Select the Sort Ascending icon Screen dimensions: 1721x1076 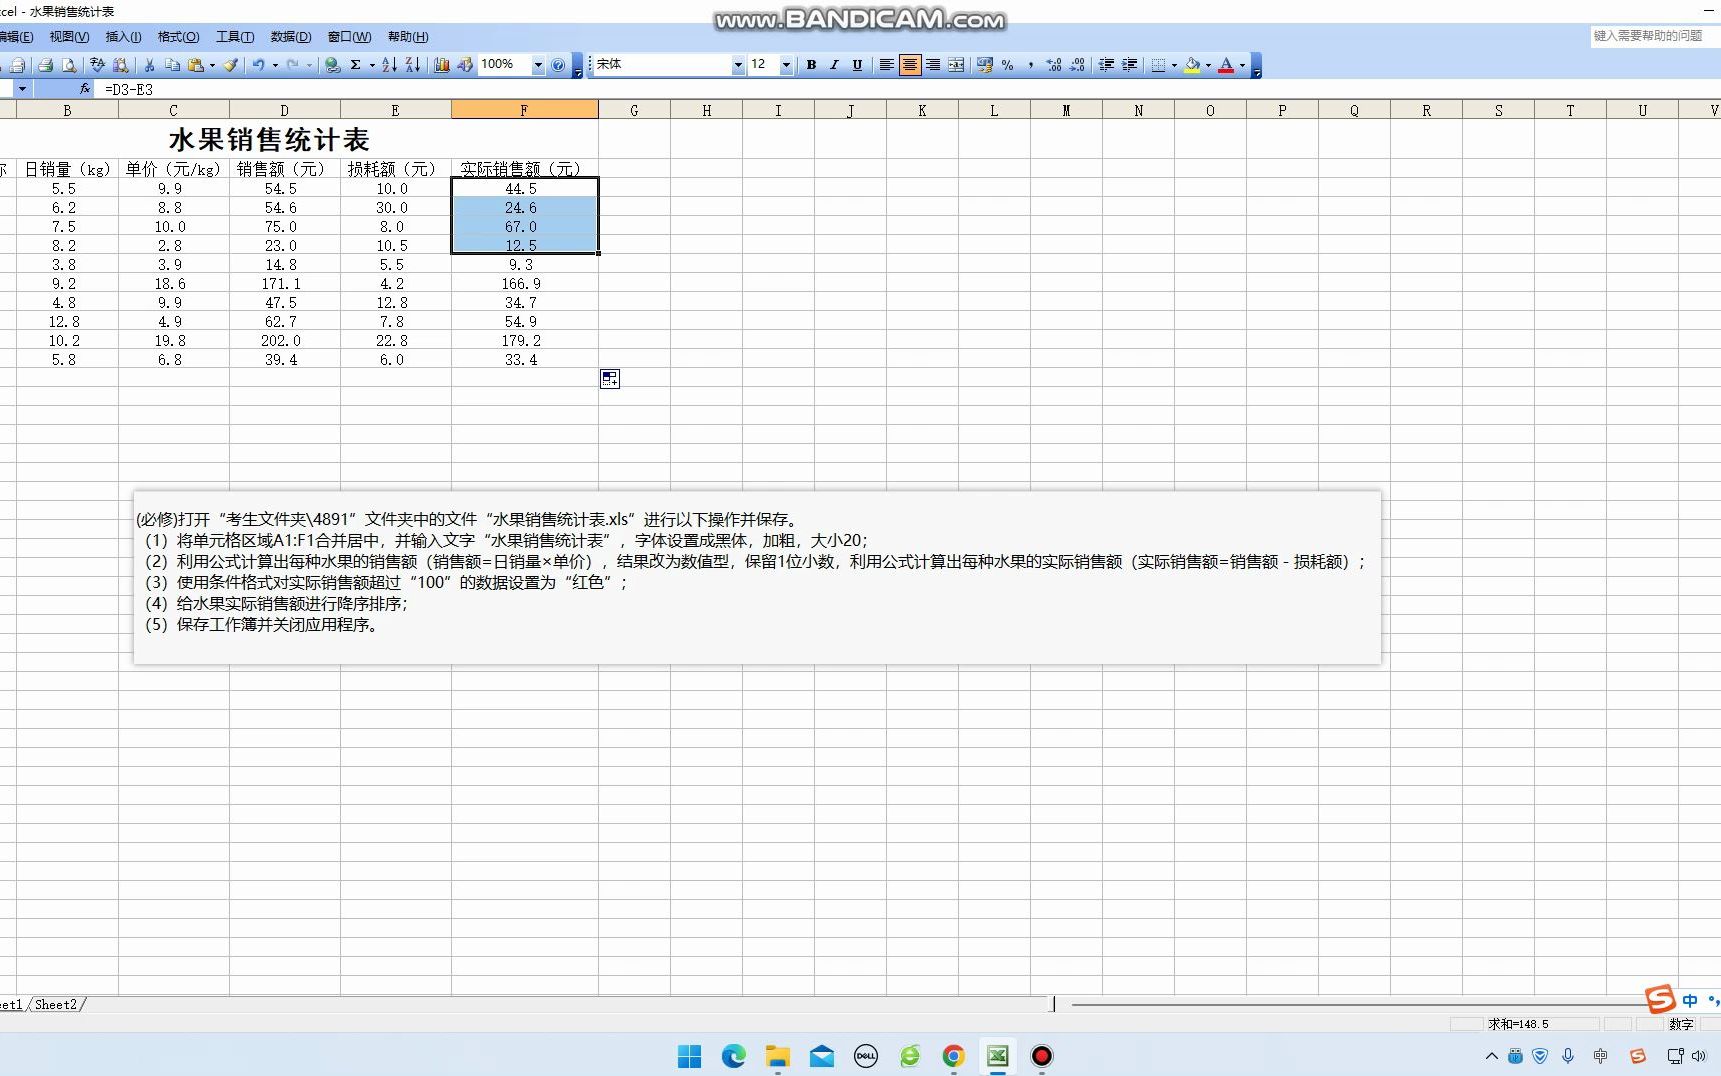pos(390,65)
